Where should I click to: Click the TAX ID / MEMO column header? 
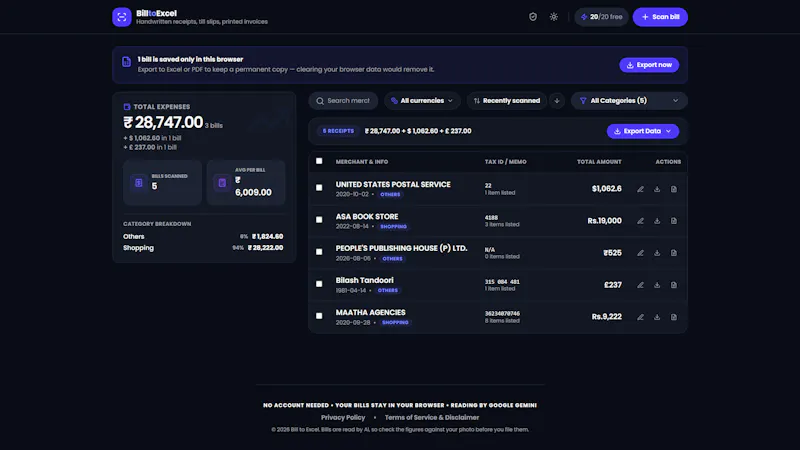click(x=506, y=162)
